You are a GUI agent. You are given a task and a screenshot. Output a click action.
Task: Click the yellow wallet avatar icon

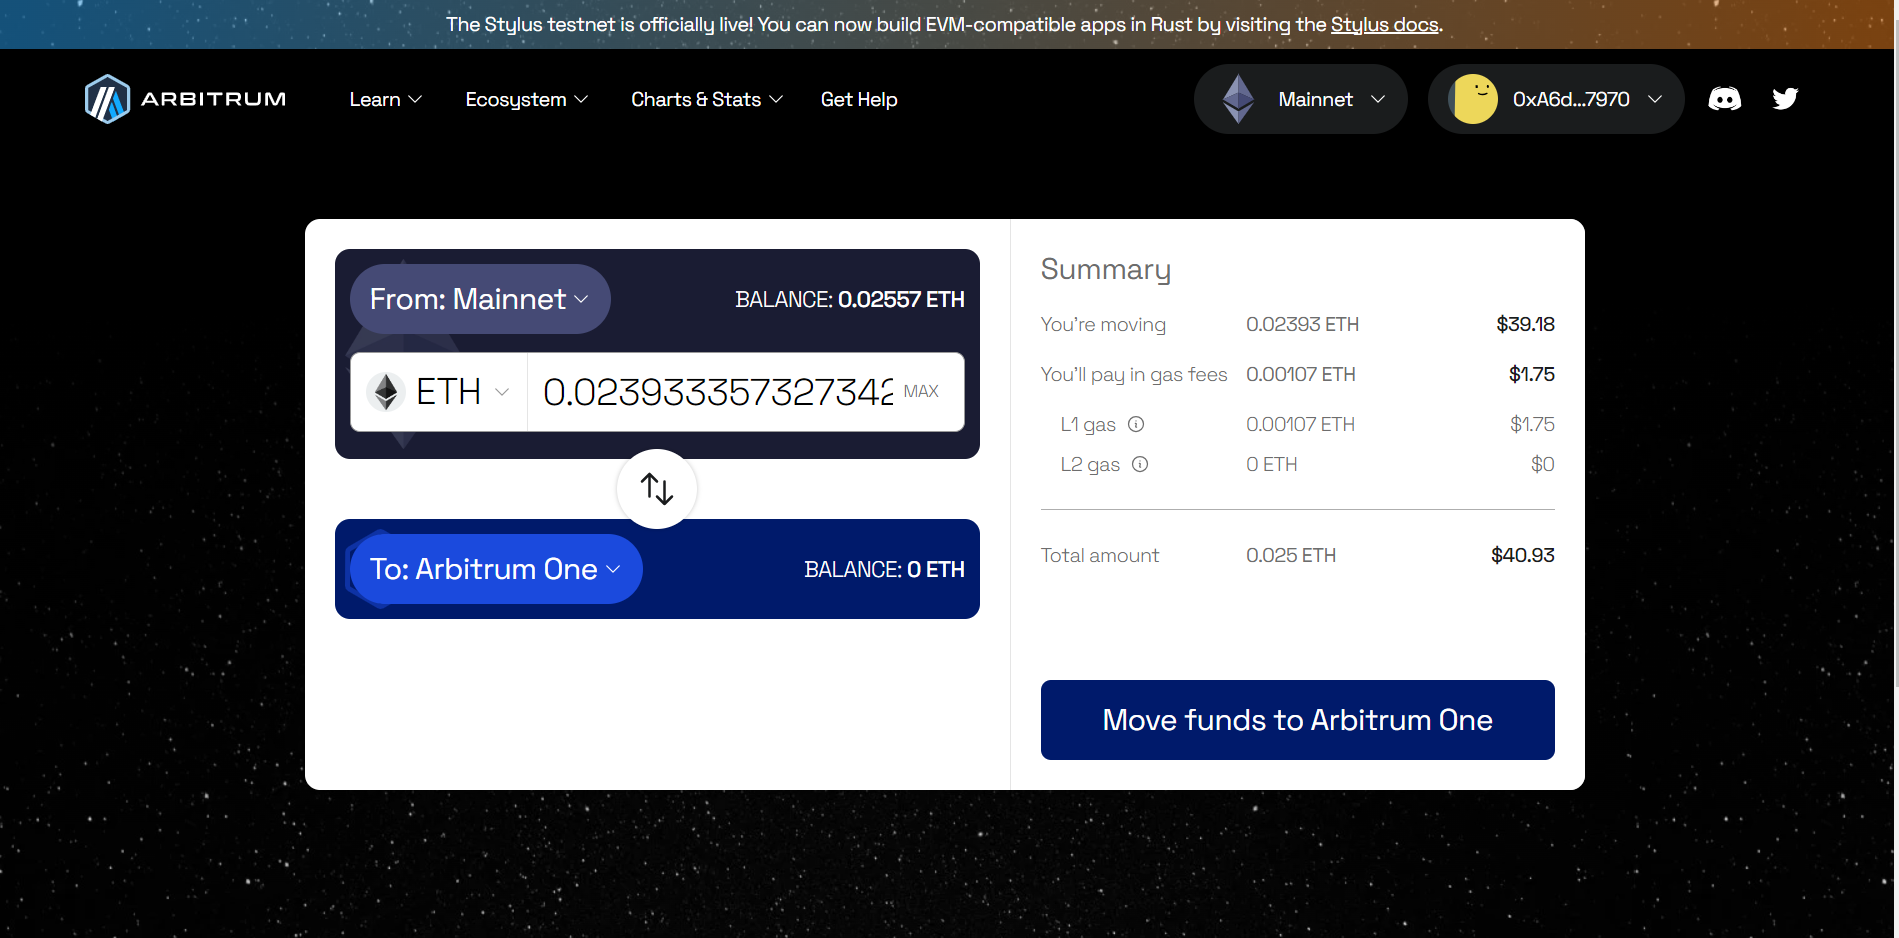pyautogui.click(x=1474, y=99)
